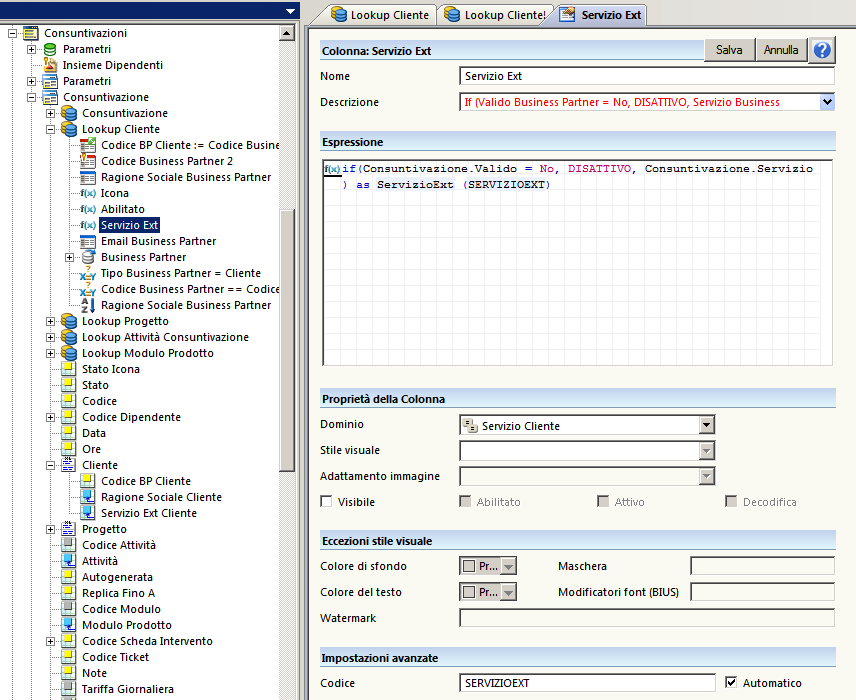Open the Colore di sfondo color picker

pos(488,566)
